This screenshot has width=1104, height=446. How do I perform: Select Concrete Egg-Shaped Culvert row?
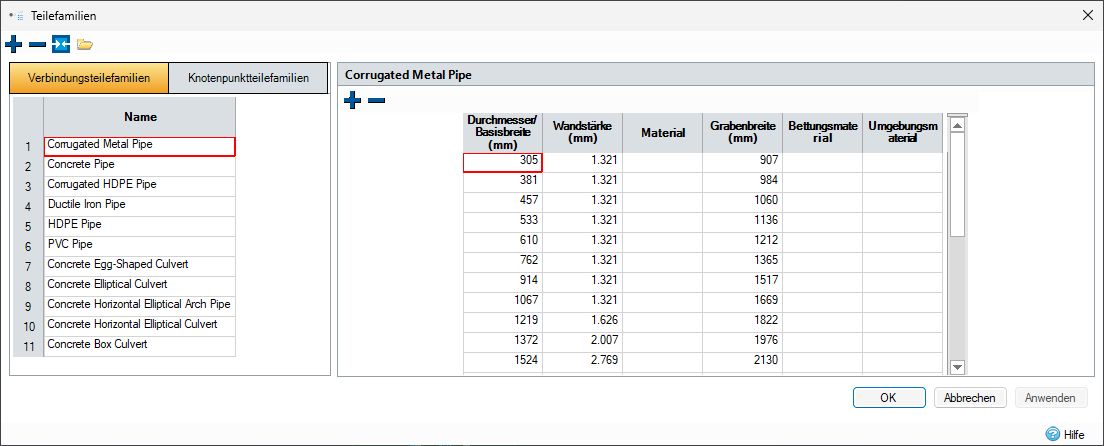click(139, 266)
